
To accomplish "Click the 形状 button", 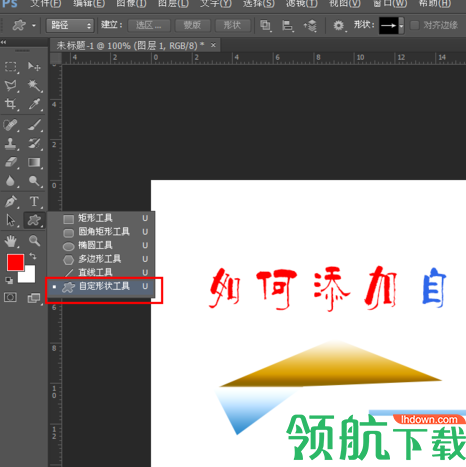I will [x=233, y=25].
